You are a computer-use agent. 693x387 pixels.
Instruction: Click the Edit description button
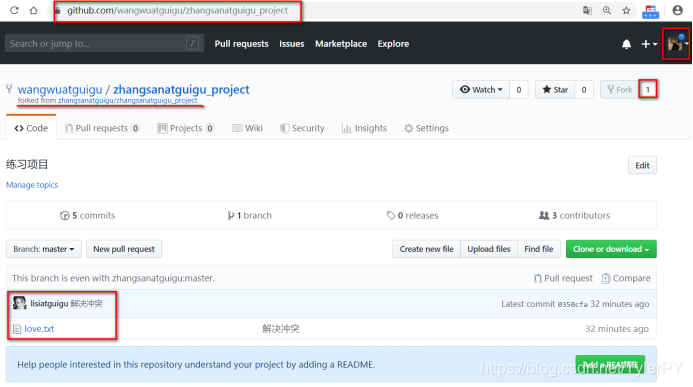(x=642, y=165)
